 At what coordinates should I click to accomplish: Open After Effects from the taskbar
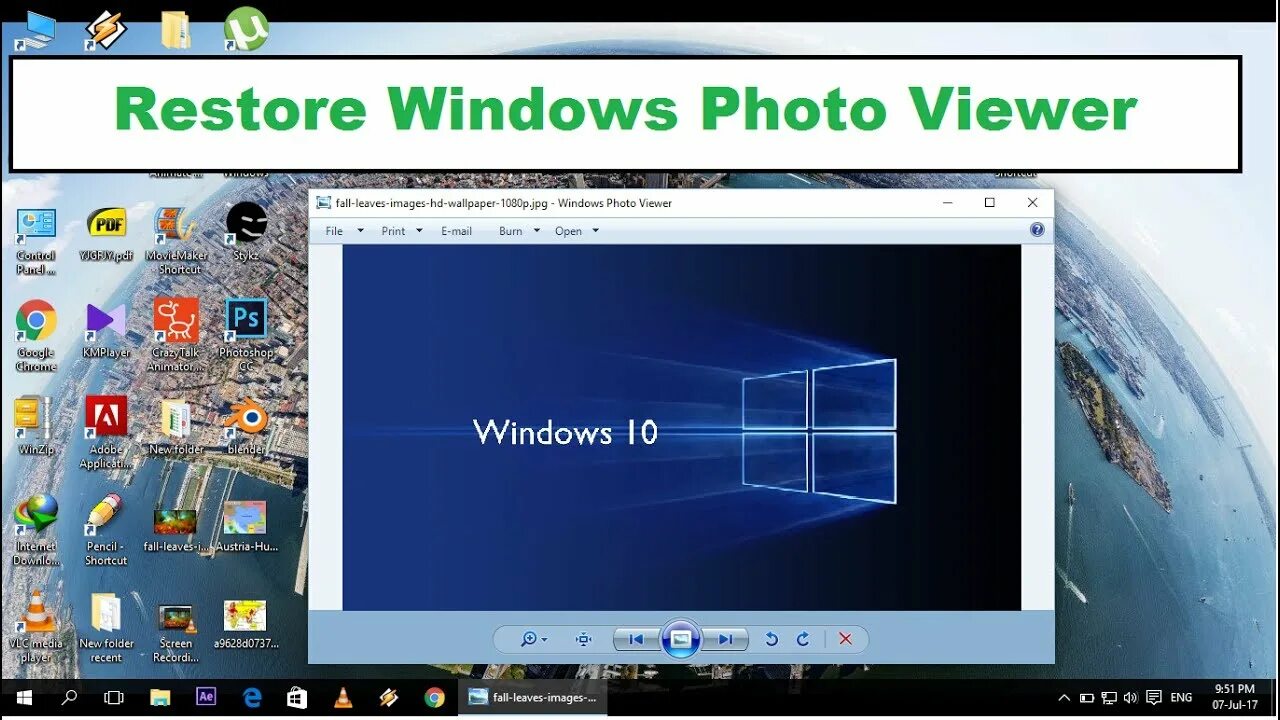pos(206,697)
